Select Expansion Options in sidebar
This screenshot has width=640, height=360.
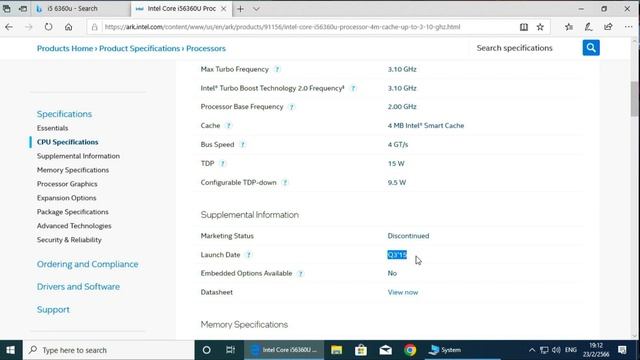[67, 198]
